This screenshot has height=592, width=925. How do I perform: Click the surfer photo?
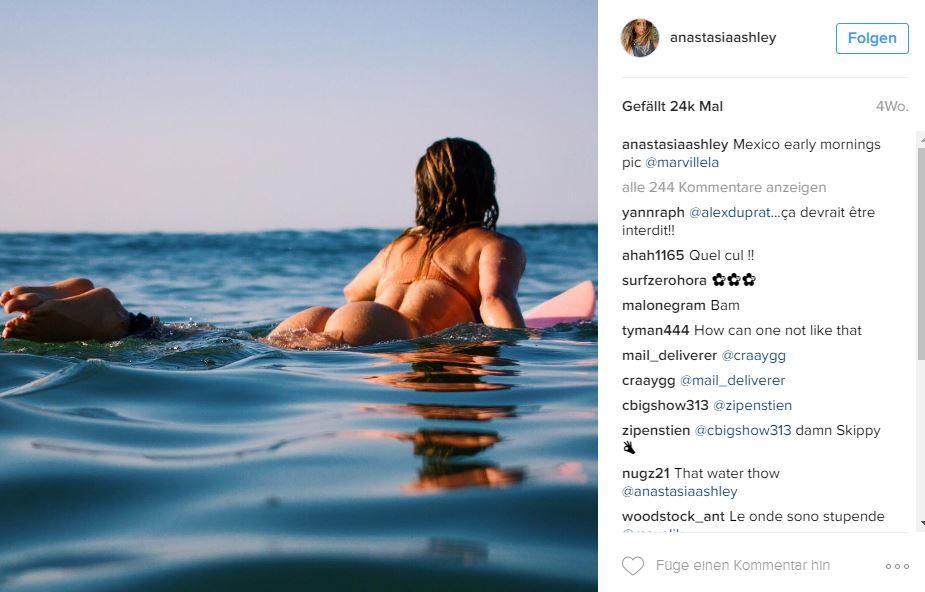point(299,296)
